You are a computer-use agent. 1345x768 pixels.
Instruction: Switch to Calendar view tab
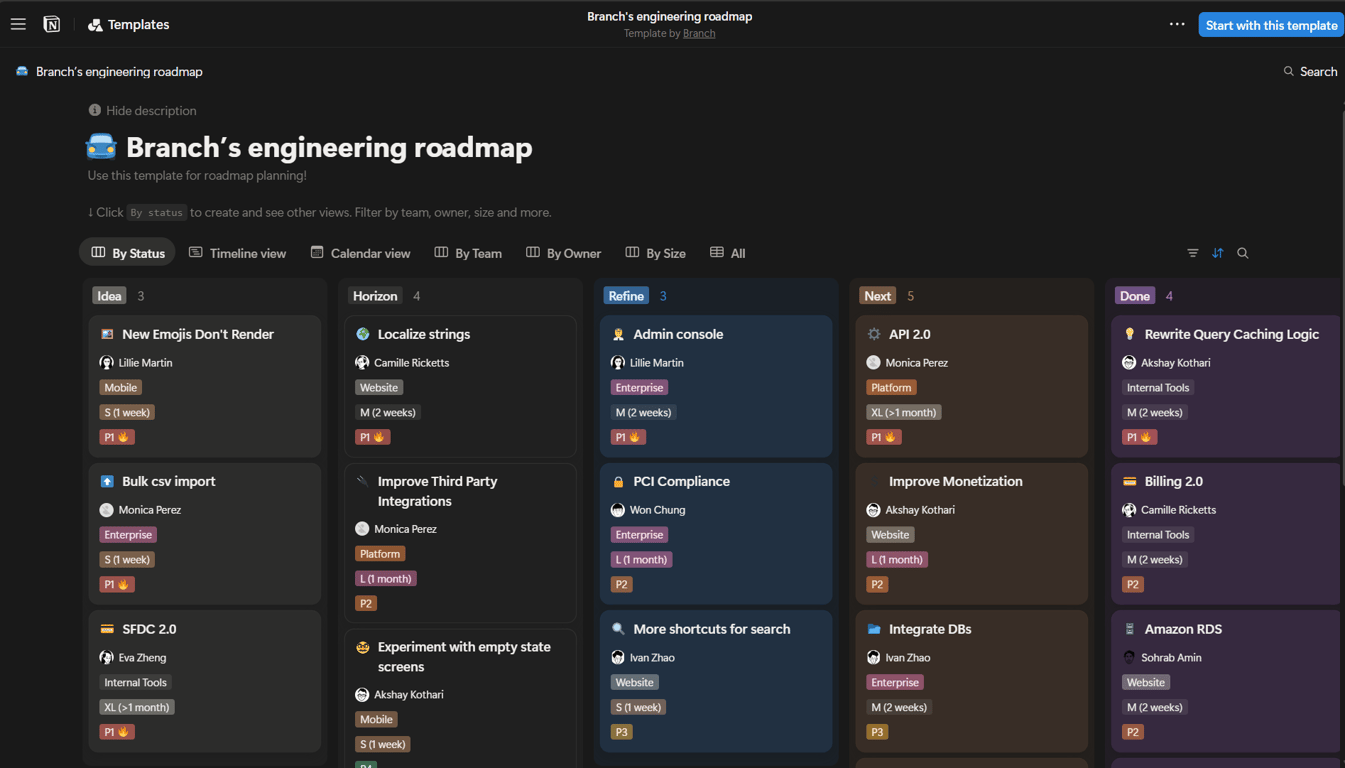coord(360,253)
